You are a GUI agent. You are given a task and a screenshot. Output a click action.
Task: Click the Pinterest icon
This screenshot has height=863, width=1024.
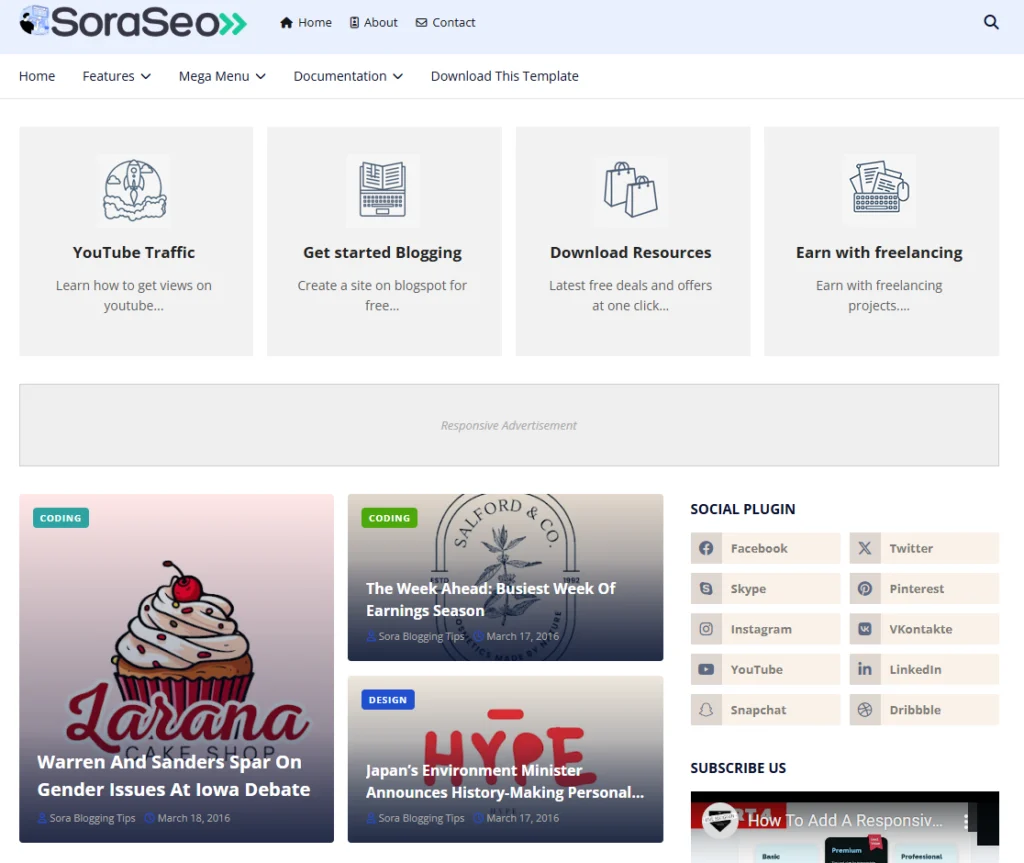click(865, 589)
